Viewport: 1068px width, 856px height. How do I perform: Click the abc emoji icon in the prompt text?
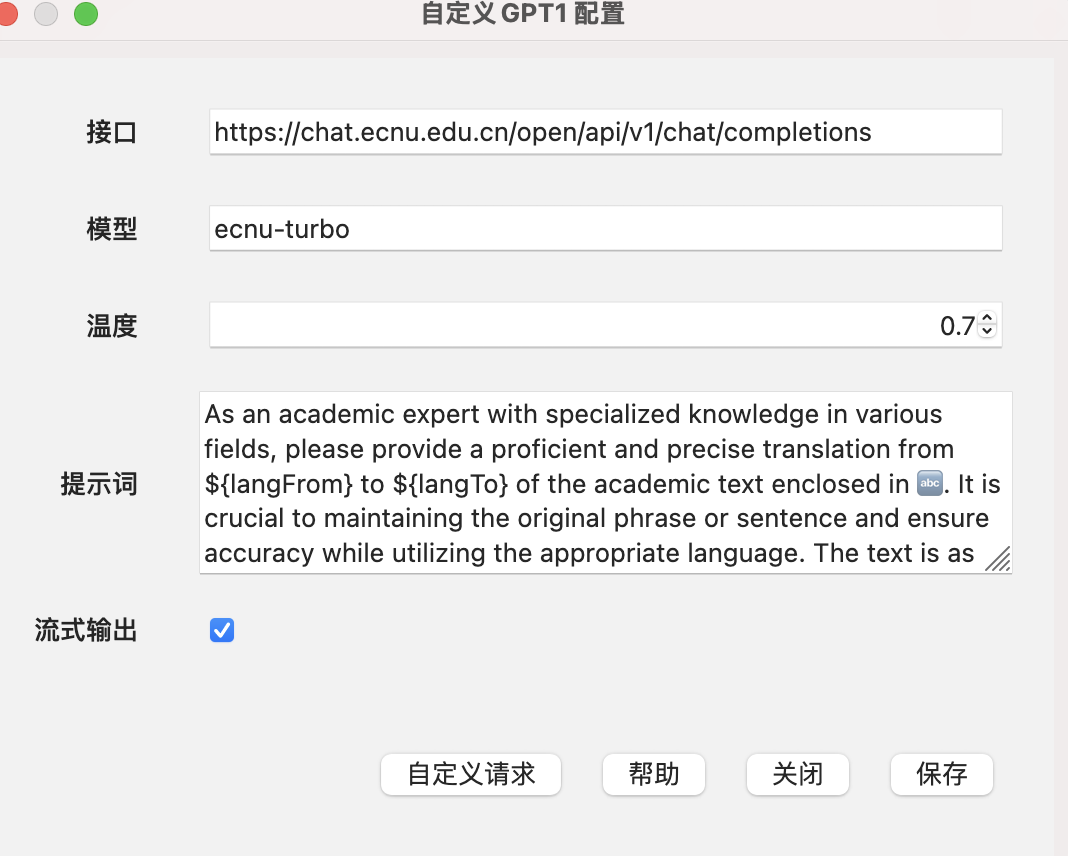pyautogui.click(x=929, y=485)
